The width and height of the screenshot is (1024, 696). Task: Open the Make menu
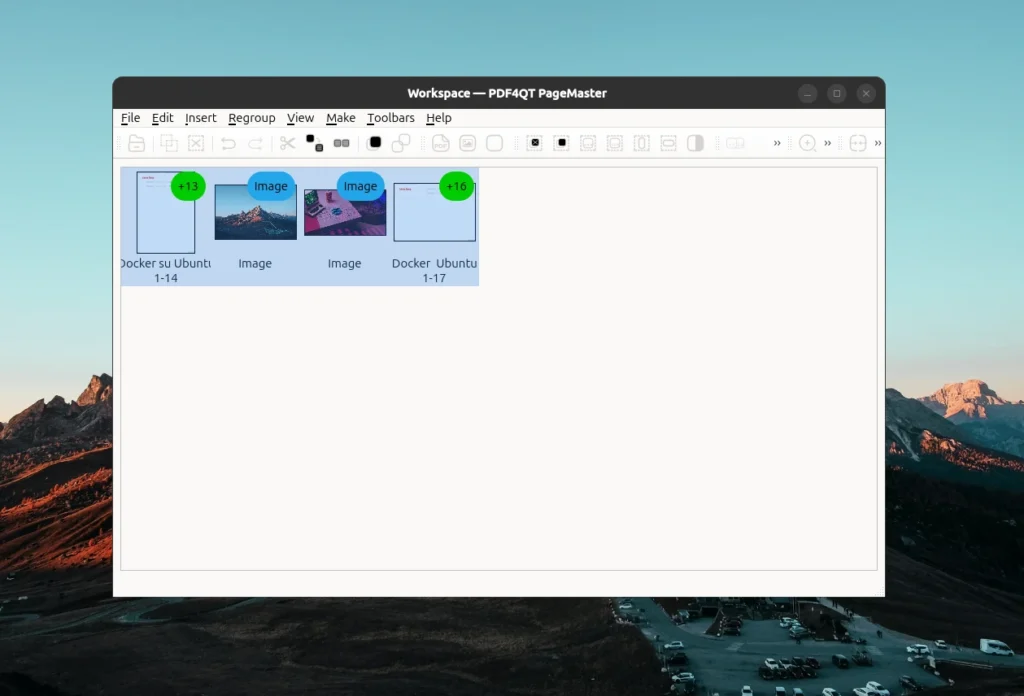click(x=340, y=118)
